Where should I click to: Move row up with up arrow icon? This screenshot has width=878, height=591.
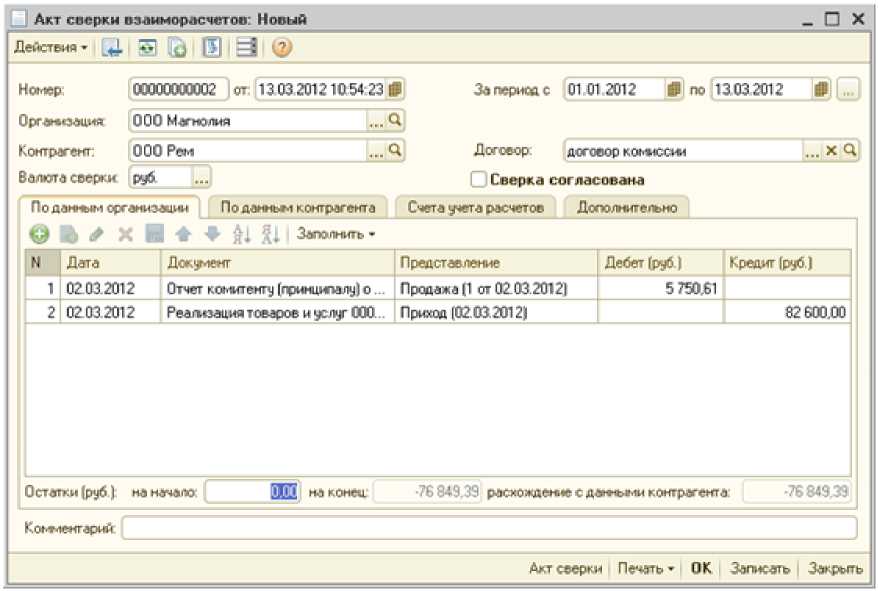pyautogui.click(x=184, y=234)
